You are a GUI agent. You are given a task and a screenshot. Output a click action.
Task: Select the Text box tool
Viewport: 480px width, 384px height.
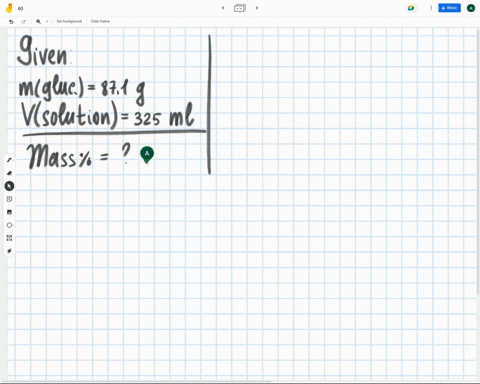click(9, 238)
